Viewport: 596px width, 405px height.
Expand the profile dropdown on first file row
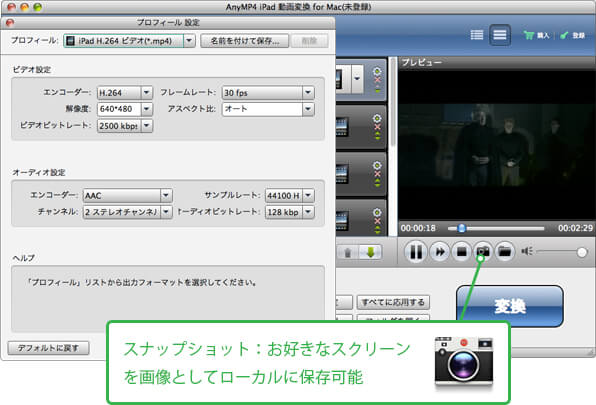pos(357,79)
